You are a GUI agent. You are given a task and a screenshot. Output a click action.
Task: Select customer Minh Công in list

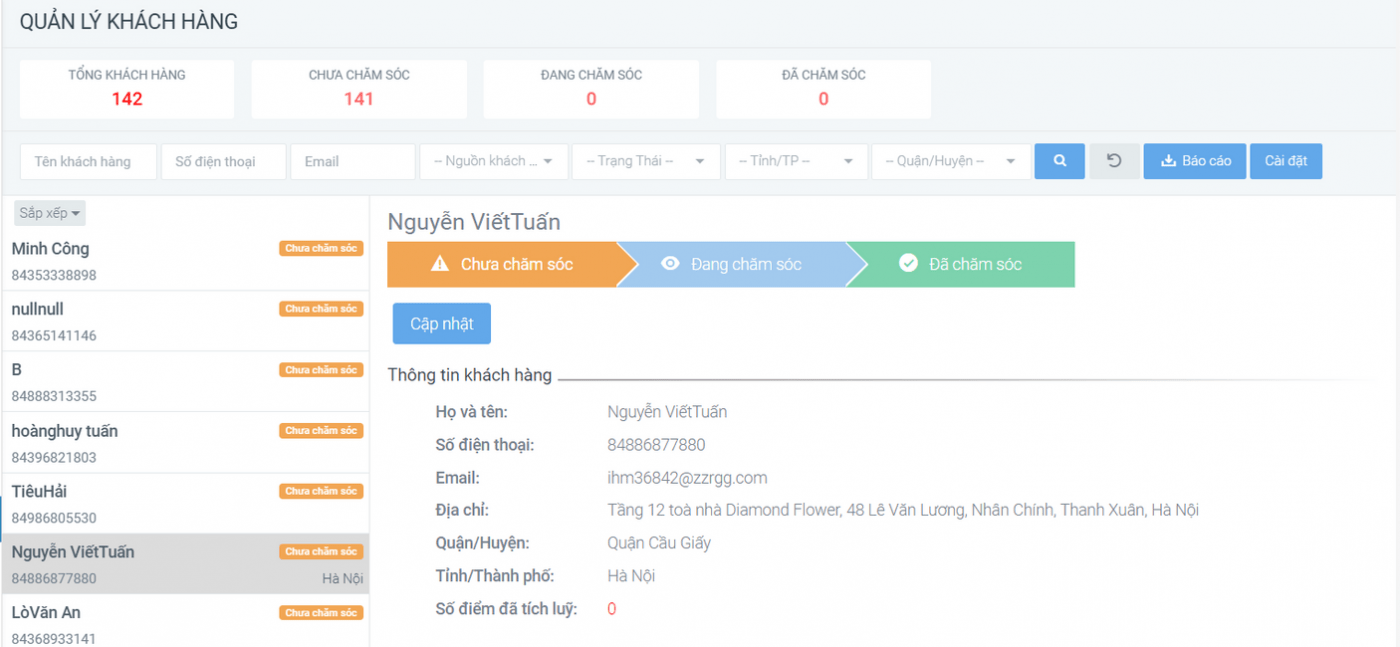pos(50,249)
